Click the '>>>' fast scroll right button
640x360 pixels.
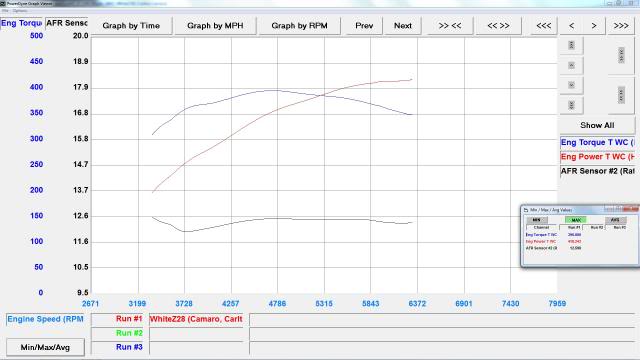click(x=621, y=26)
